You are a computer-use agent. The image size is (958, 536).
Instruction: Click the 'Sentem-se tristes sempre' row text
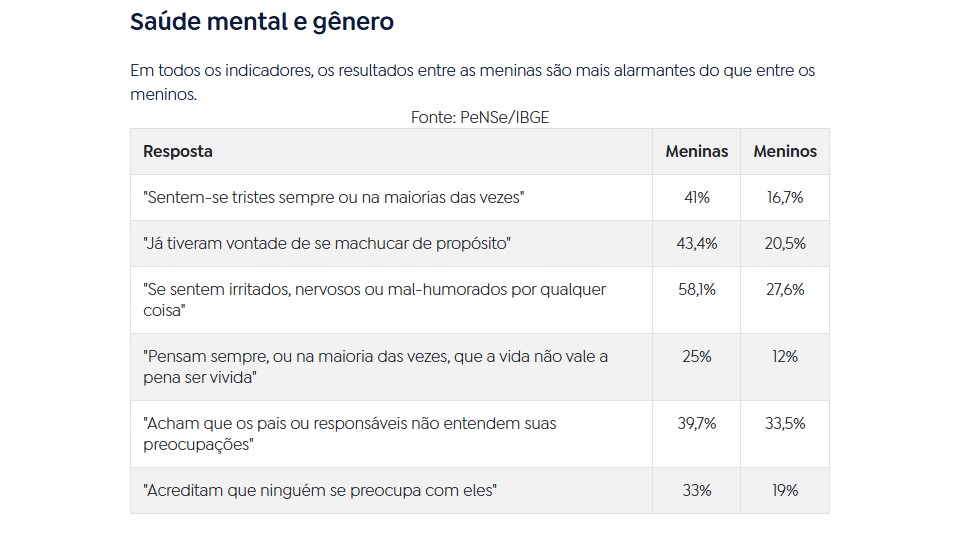(334, 198)
